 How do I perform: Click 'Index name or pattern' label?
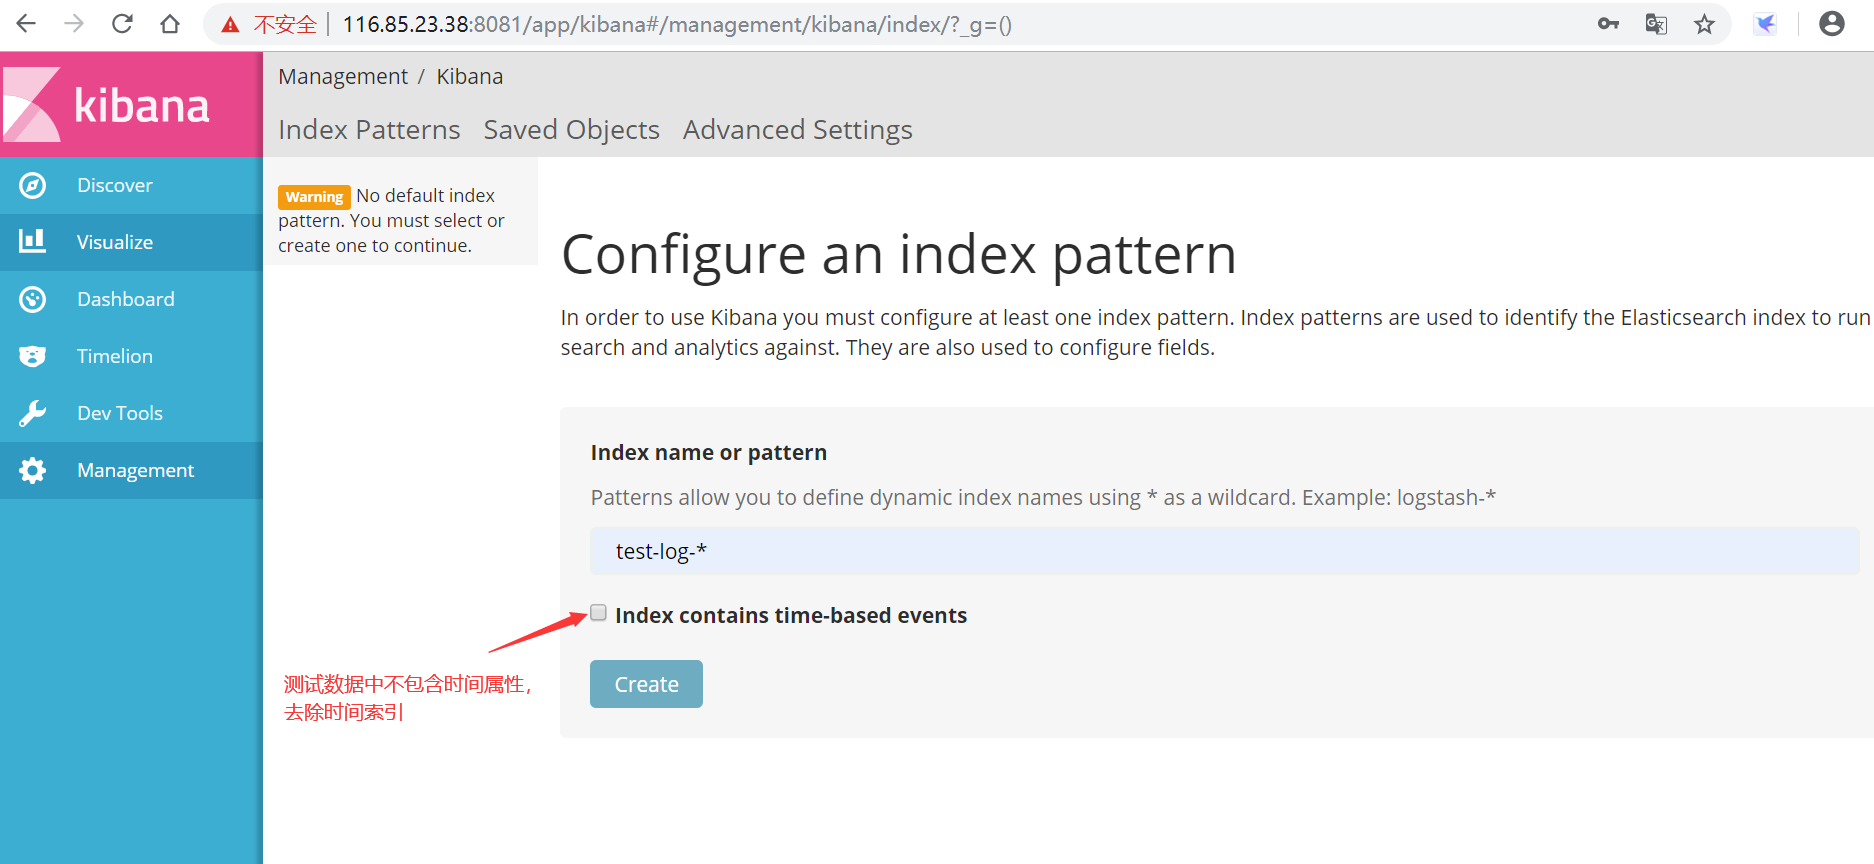[x=708, y=453]
